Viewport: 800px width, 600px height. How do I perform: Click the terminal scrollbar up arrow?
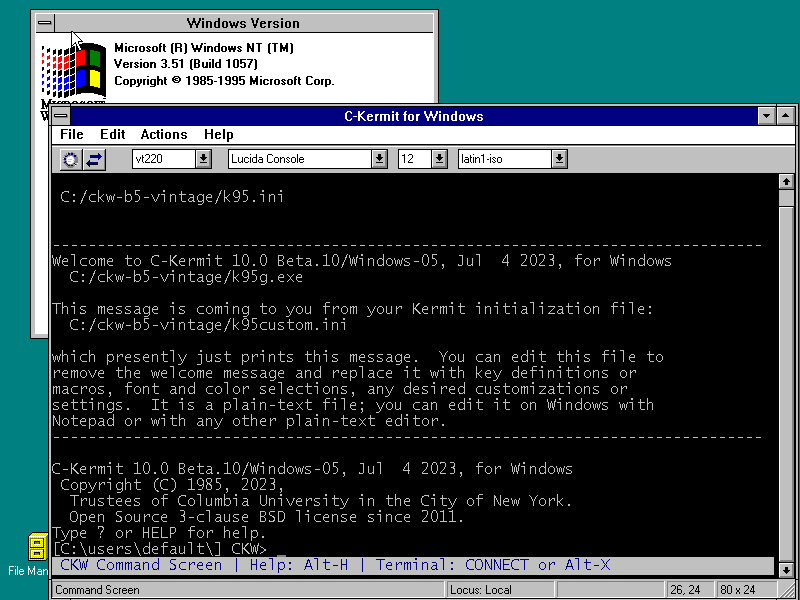[x=786, y=181]
